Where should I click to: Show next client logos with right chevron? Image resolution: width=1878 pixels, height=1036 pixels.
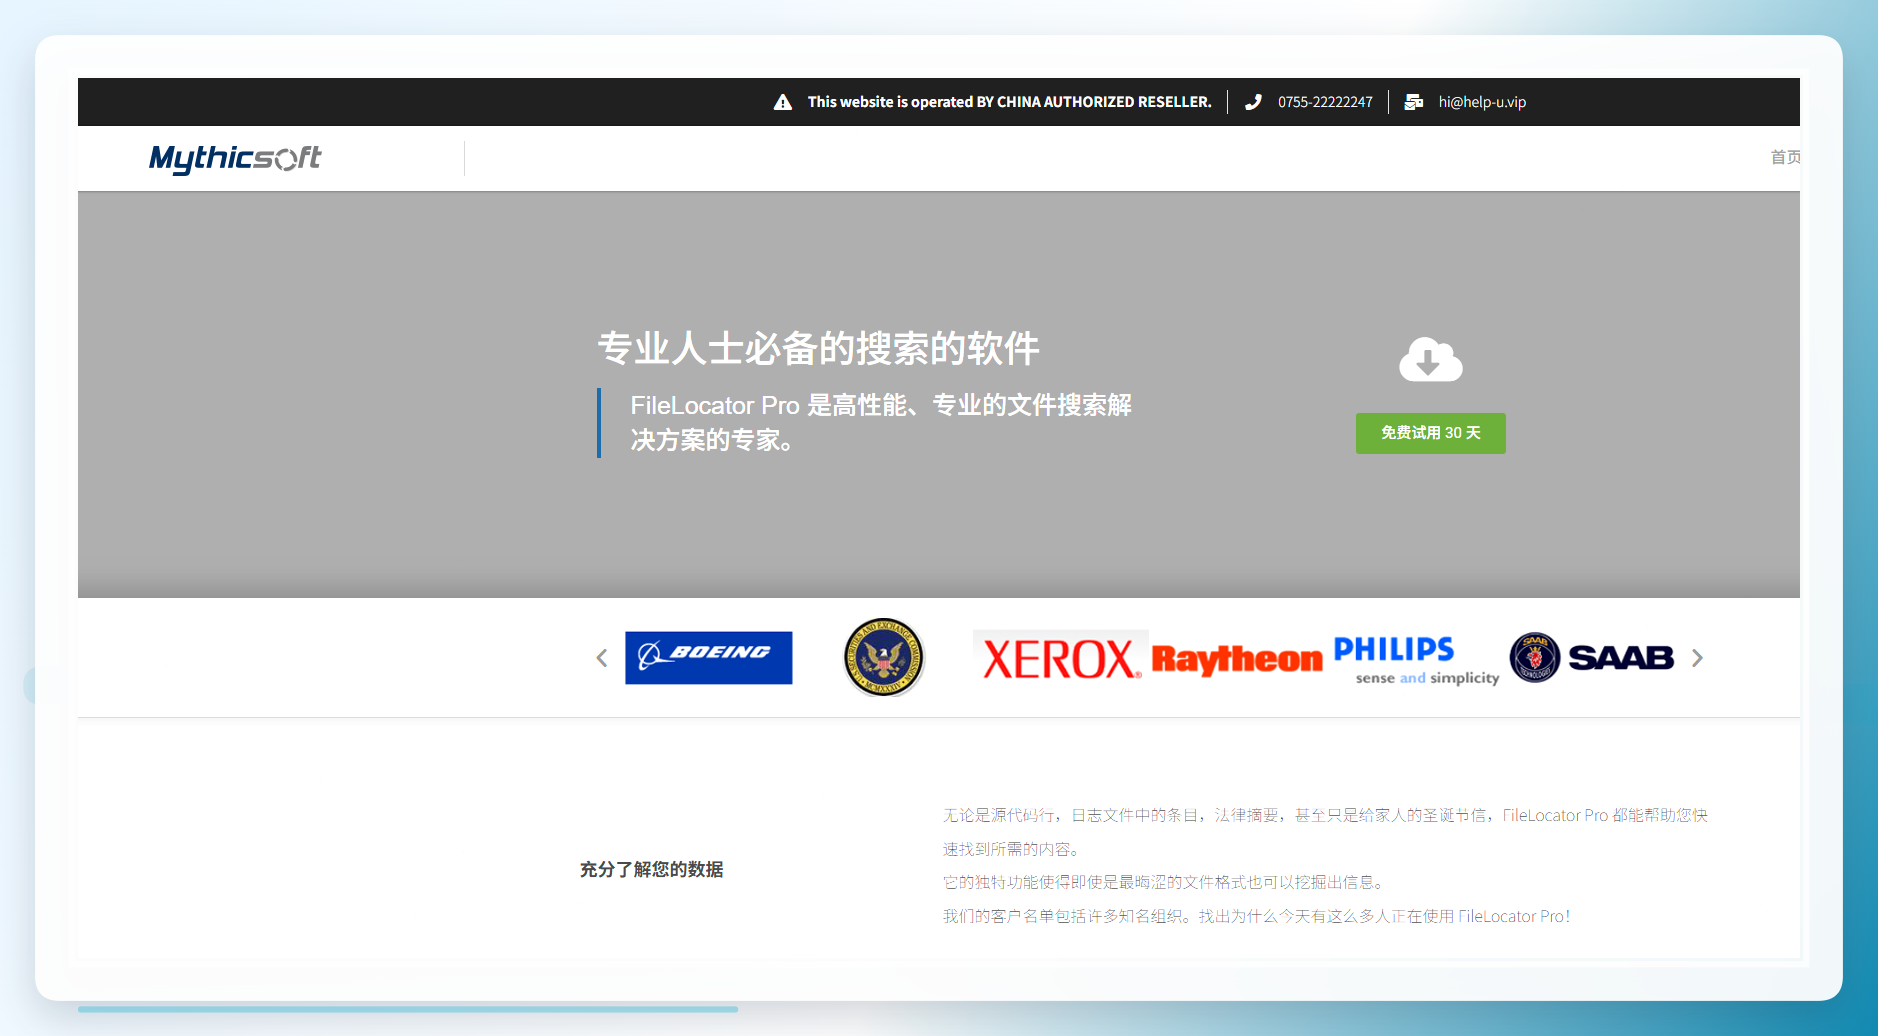1697,658
